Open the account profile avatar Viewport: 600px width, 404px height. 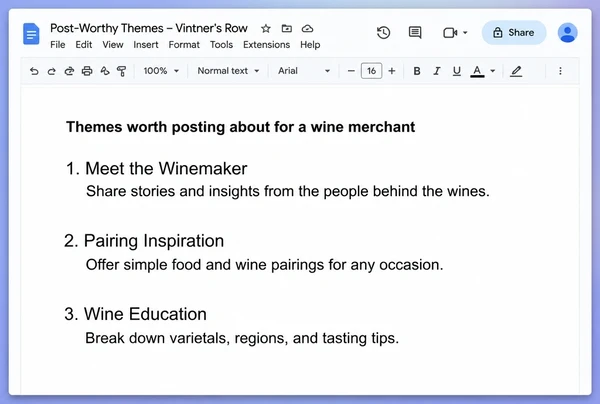pos(567,33)
